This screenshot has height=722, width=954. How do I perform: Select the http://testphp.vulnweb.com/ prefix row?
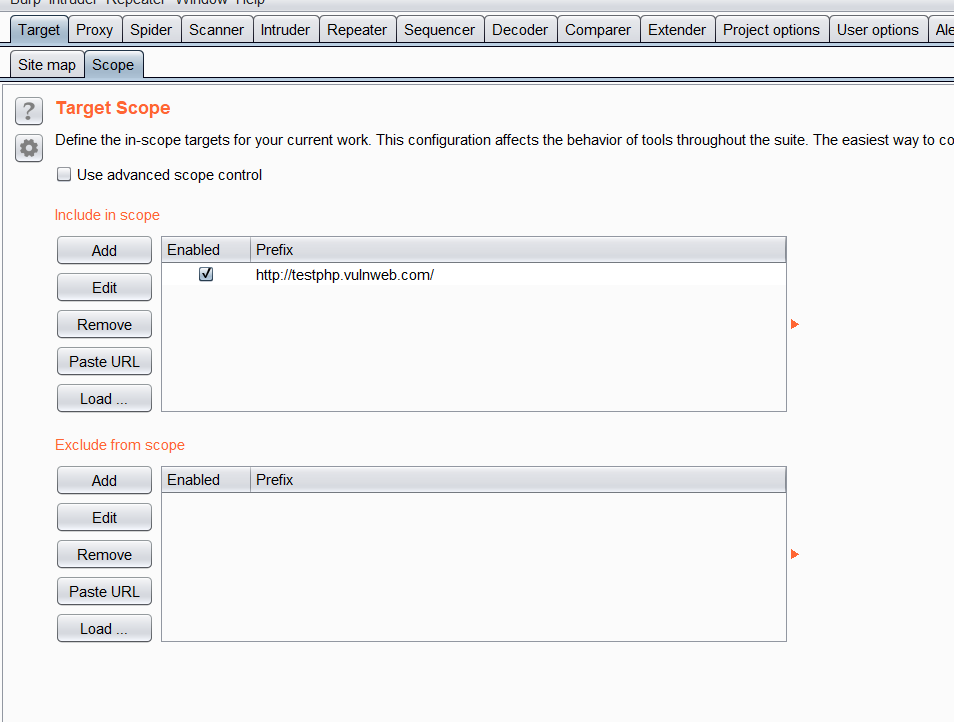474,275
